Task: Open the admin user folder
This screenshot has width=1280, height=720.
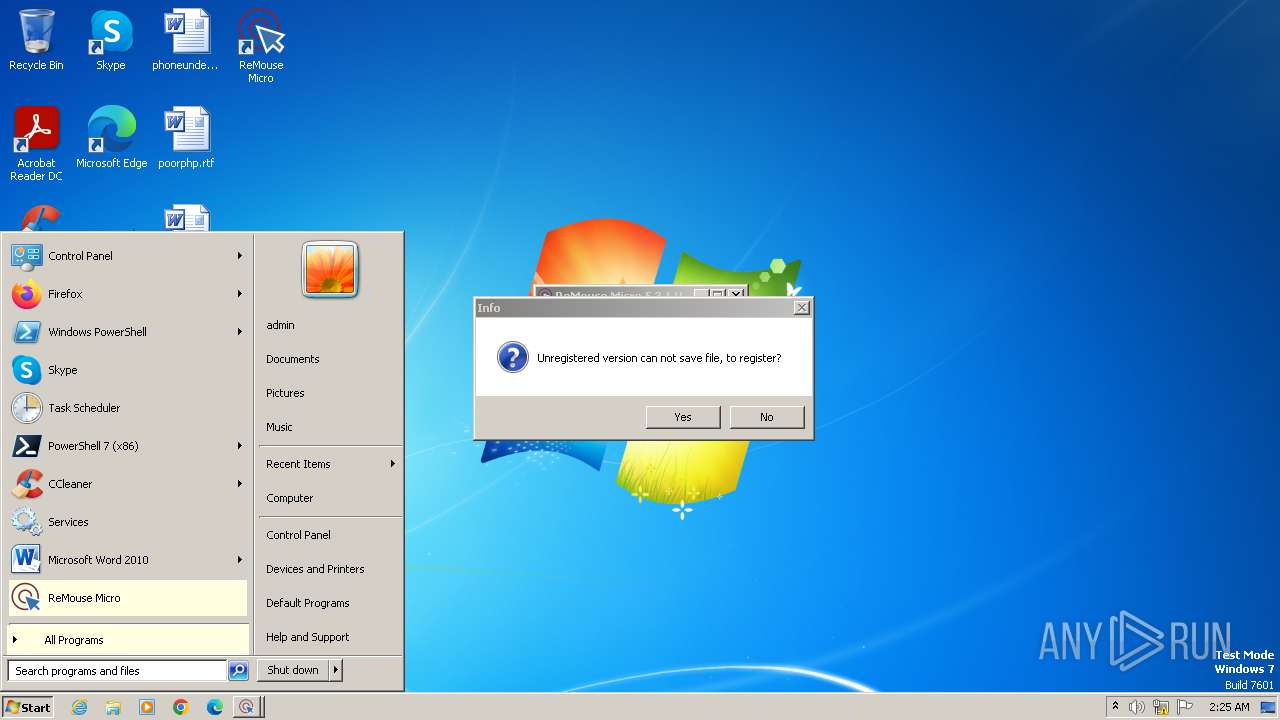Action: point(280,325)
